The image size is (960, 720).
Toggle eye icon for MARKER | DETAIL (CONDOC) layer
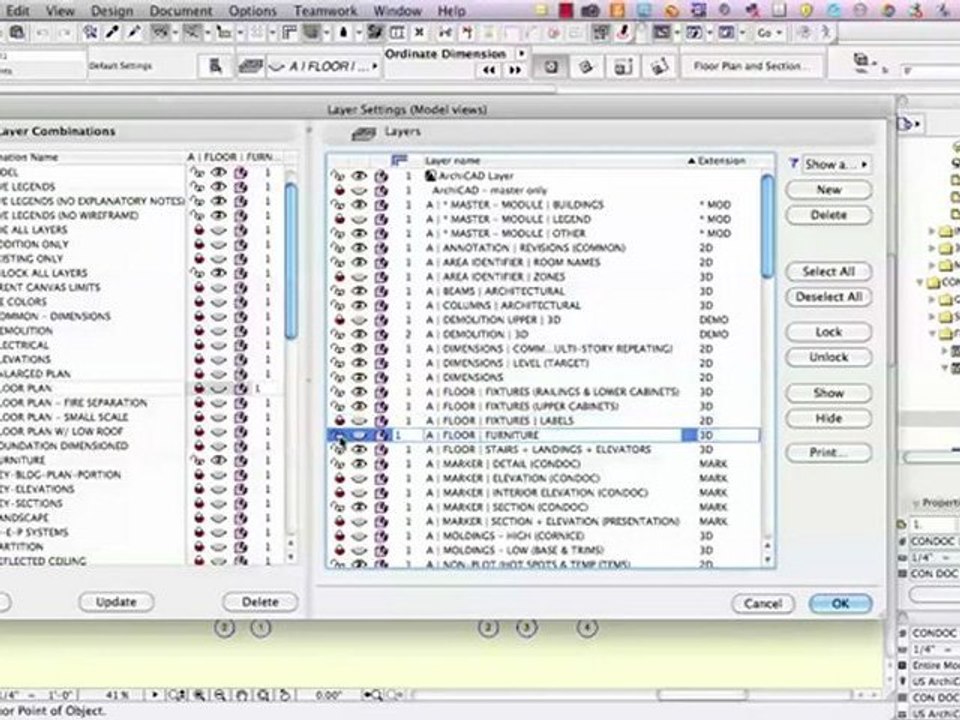coord(359,463)
